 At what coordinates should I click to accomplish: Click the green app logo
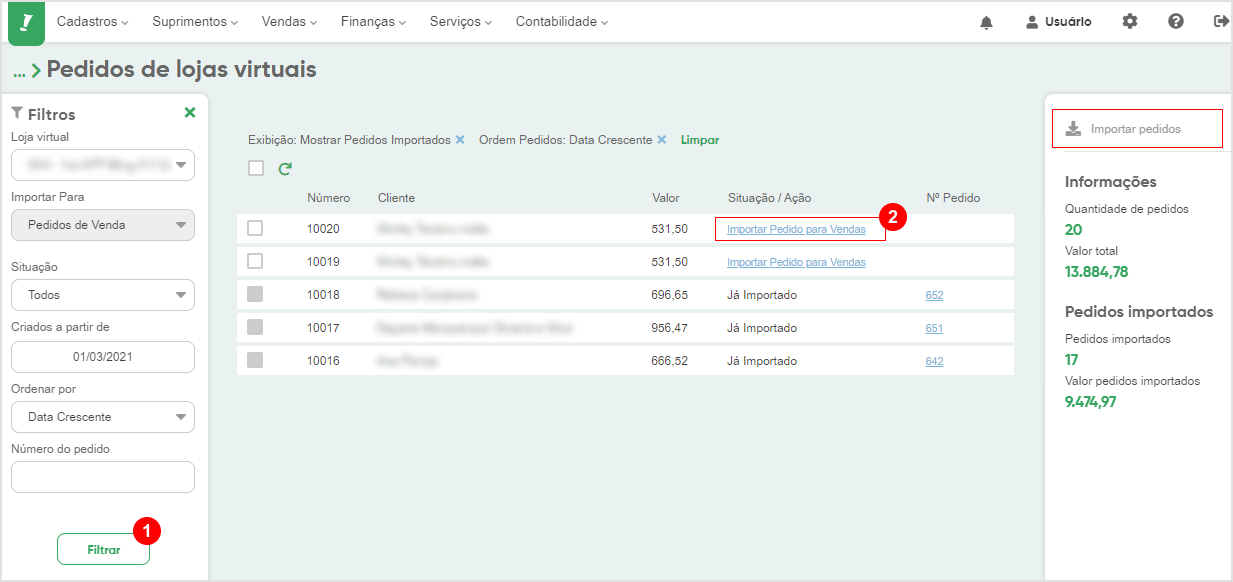[27, 23]
